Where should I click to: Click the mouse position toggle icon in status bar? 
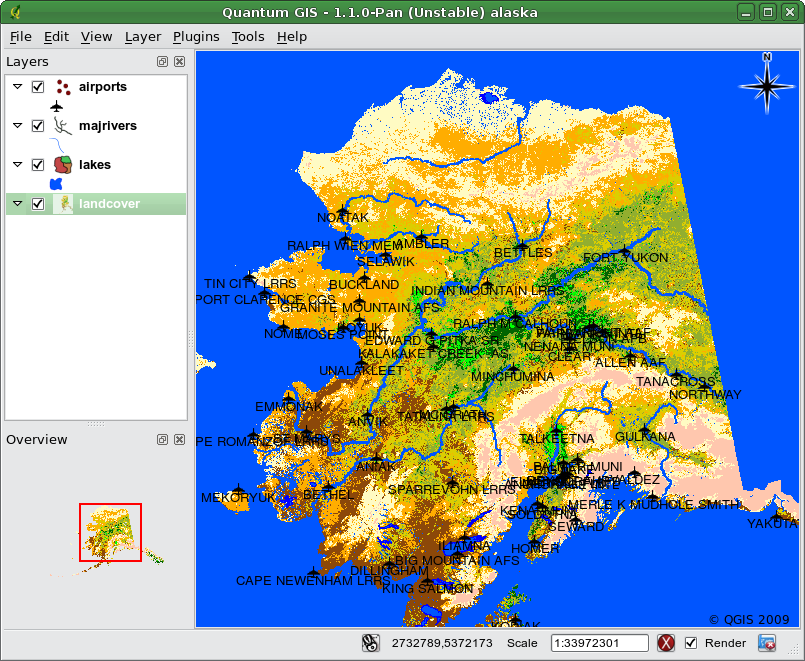370,643
